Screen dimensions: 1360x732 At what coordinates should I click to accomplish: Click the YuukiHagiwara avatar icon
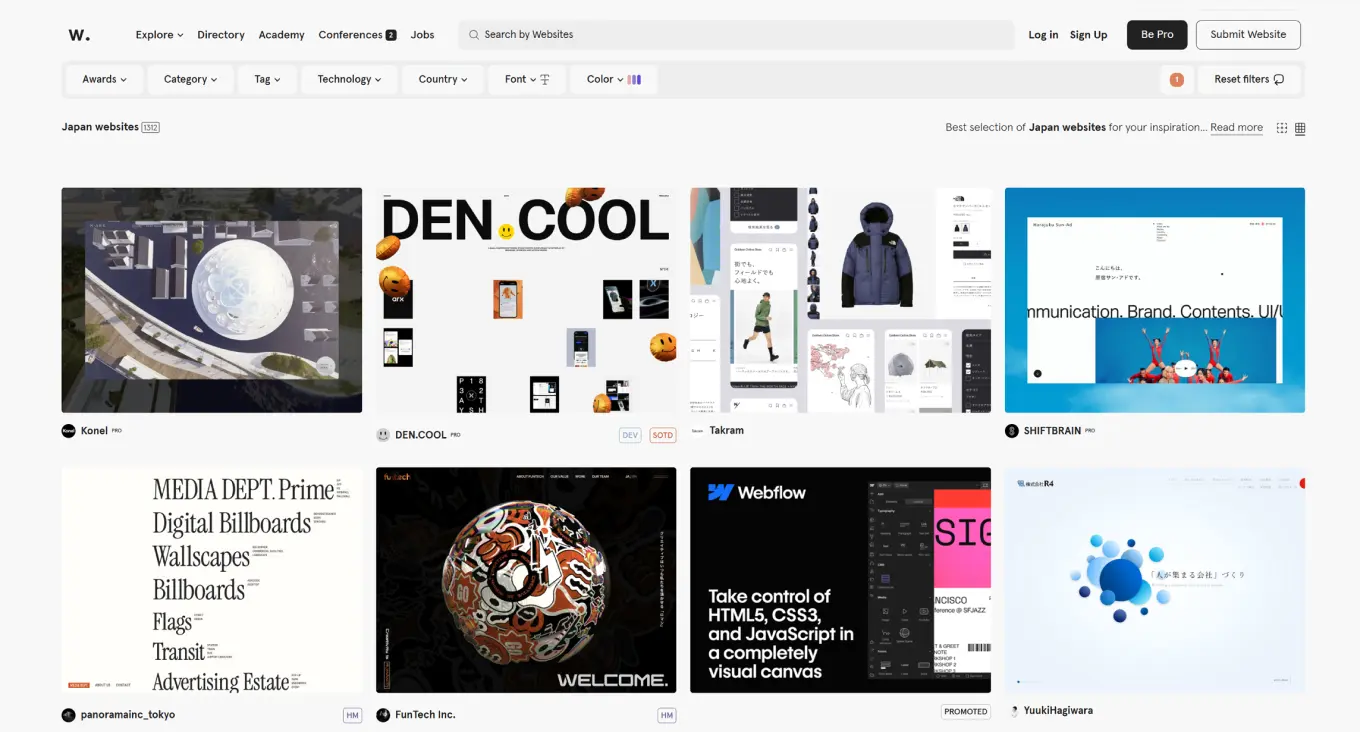coord(1012,711)
